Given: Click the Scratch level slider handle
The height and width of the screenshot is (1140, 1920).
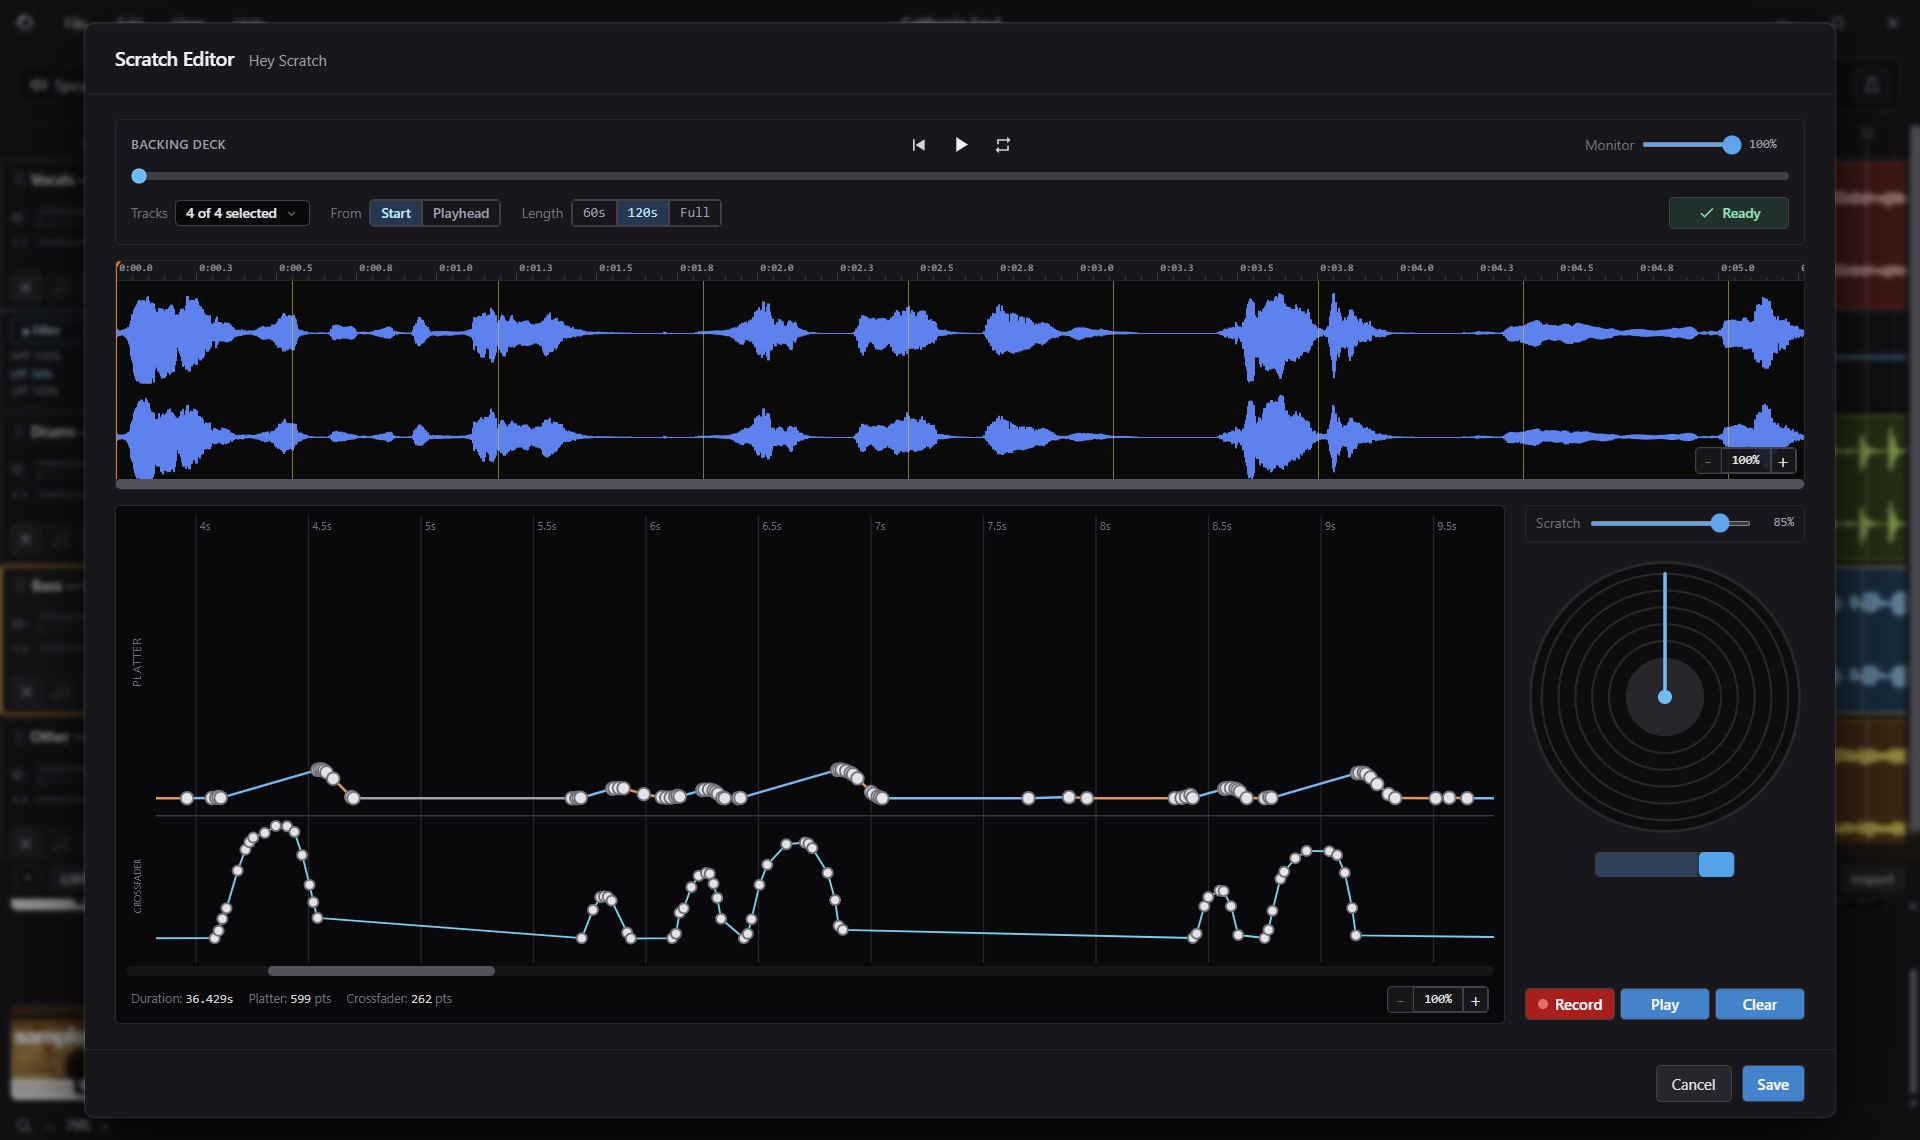Looking at the screenshot, I should coord(1720,523).
